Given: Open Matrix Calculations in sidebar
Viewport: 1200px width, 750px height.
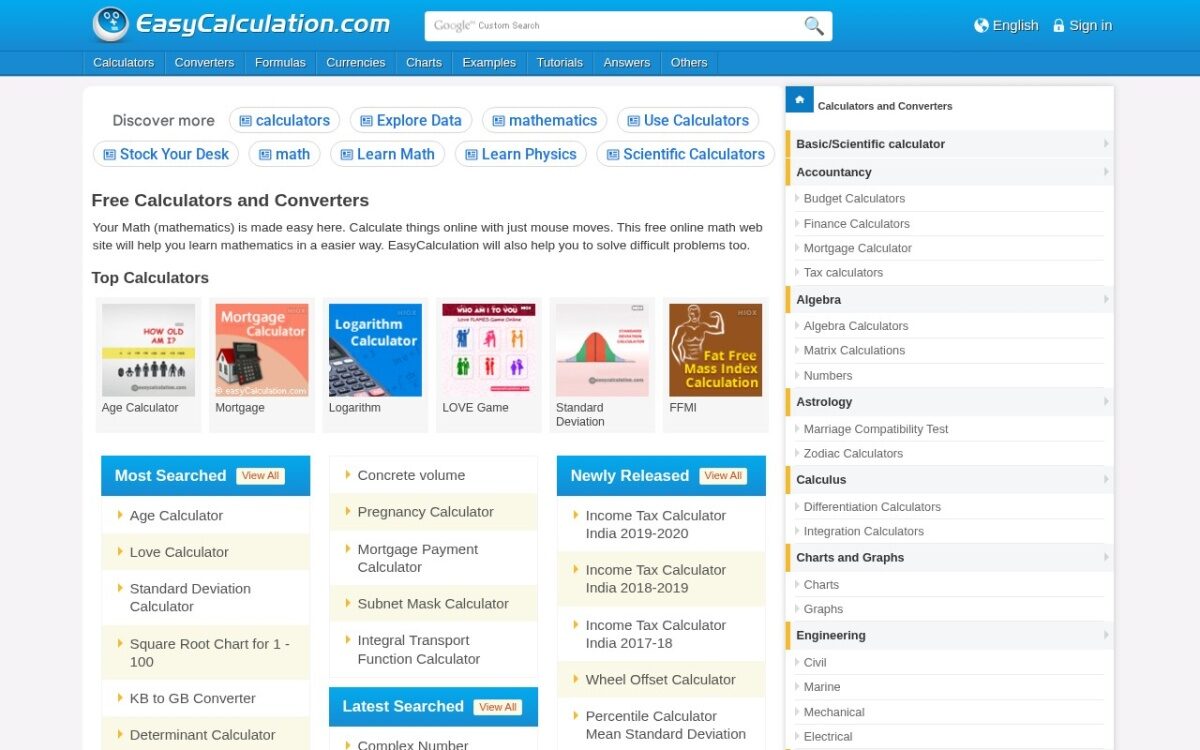Looking at the screenshot, I should coord(854,351).
